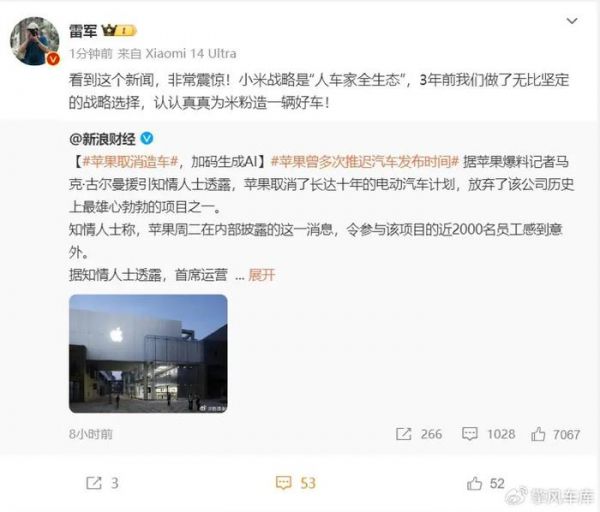Open 雷军's profile avatar

(x=34, y=41)
